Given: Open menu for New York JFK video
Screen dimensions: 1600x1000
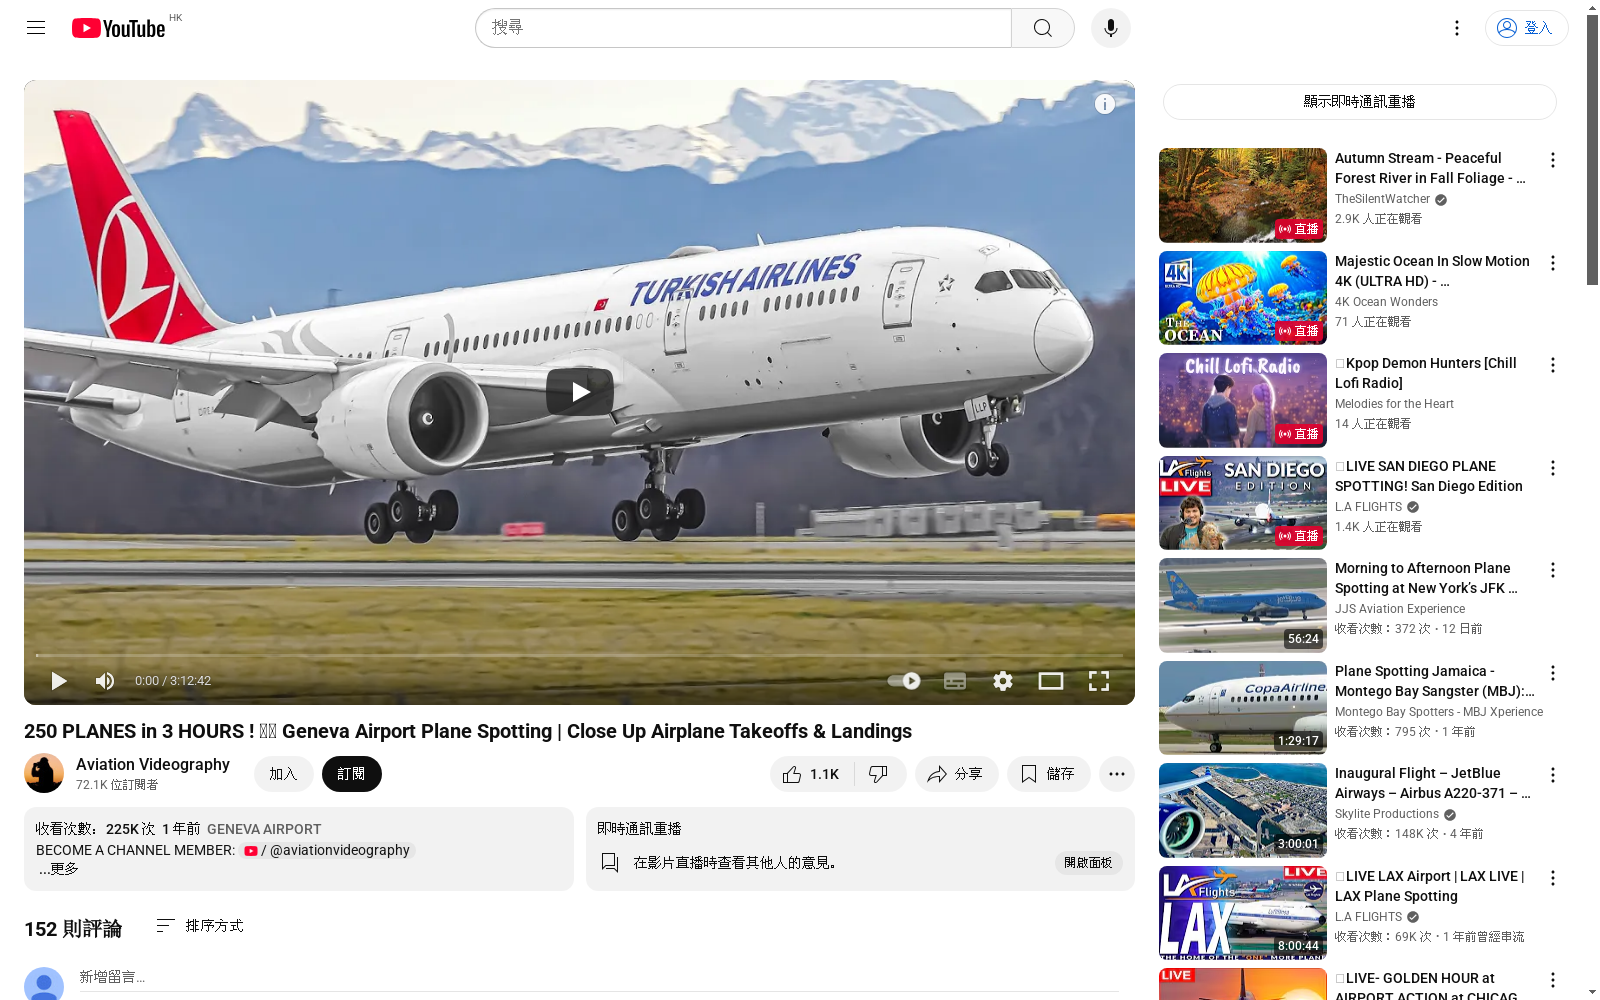Looking at the screenshot, I should click(x=1553, y=570).
